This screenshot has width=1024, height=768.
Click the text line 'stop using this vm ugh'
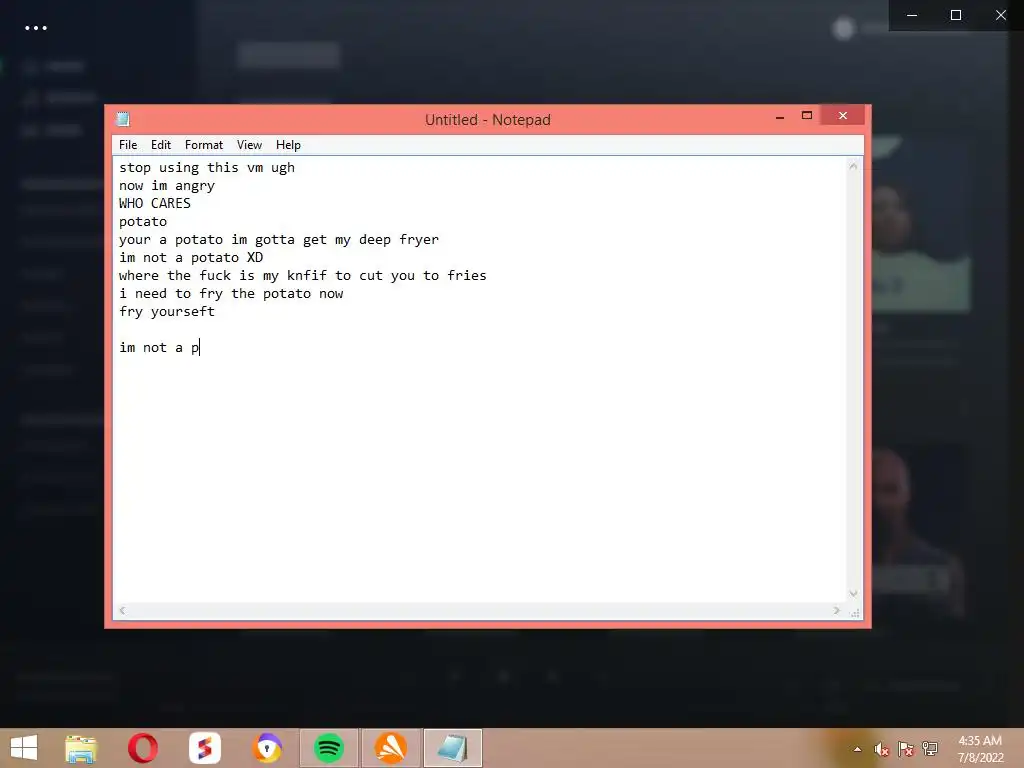click(x=207, y=168)
